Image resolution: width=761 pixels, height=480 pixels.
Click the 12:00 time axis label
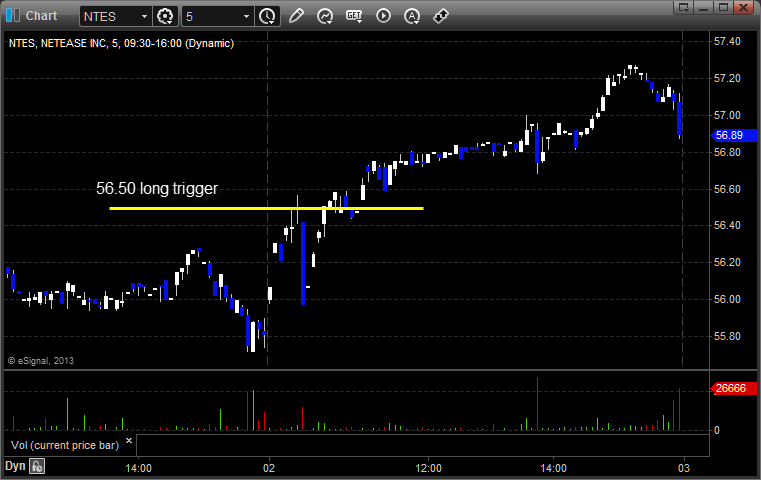(x=429, y=468)
